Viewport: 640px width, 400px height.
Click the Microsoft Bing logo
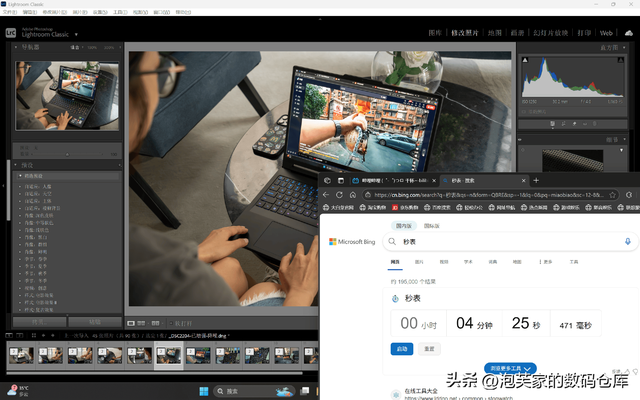pyautogui.click(x=352, y=242)
